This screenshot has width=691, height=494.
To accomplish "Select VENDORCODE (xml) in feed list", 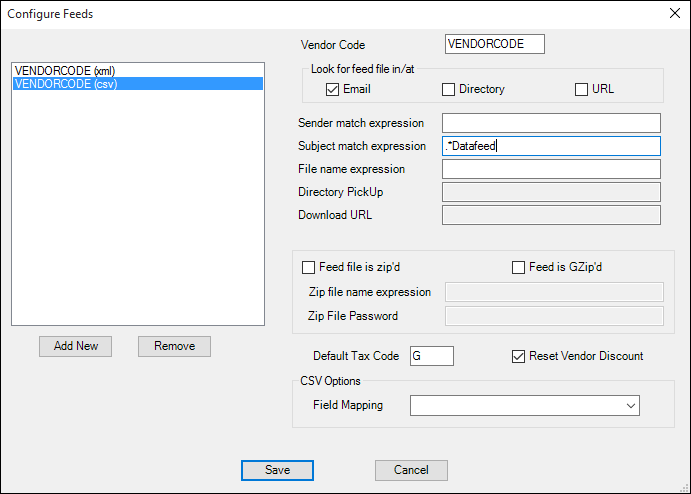I will point(137,71).
